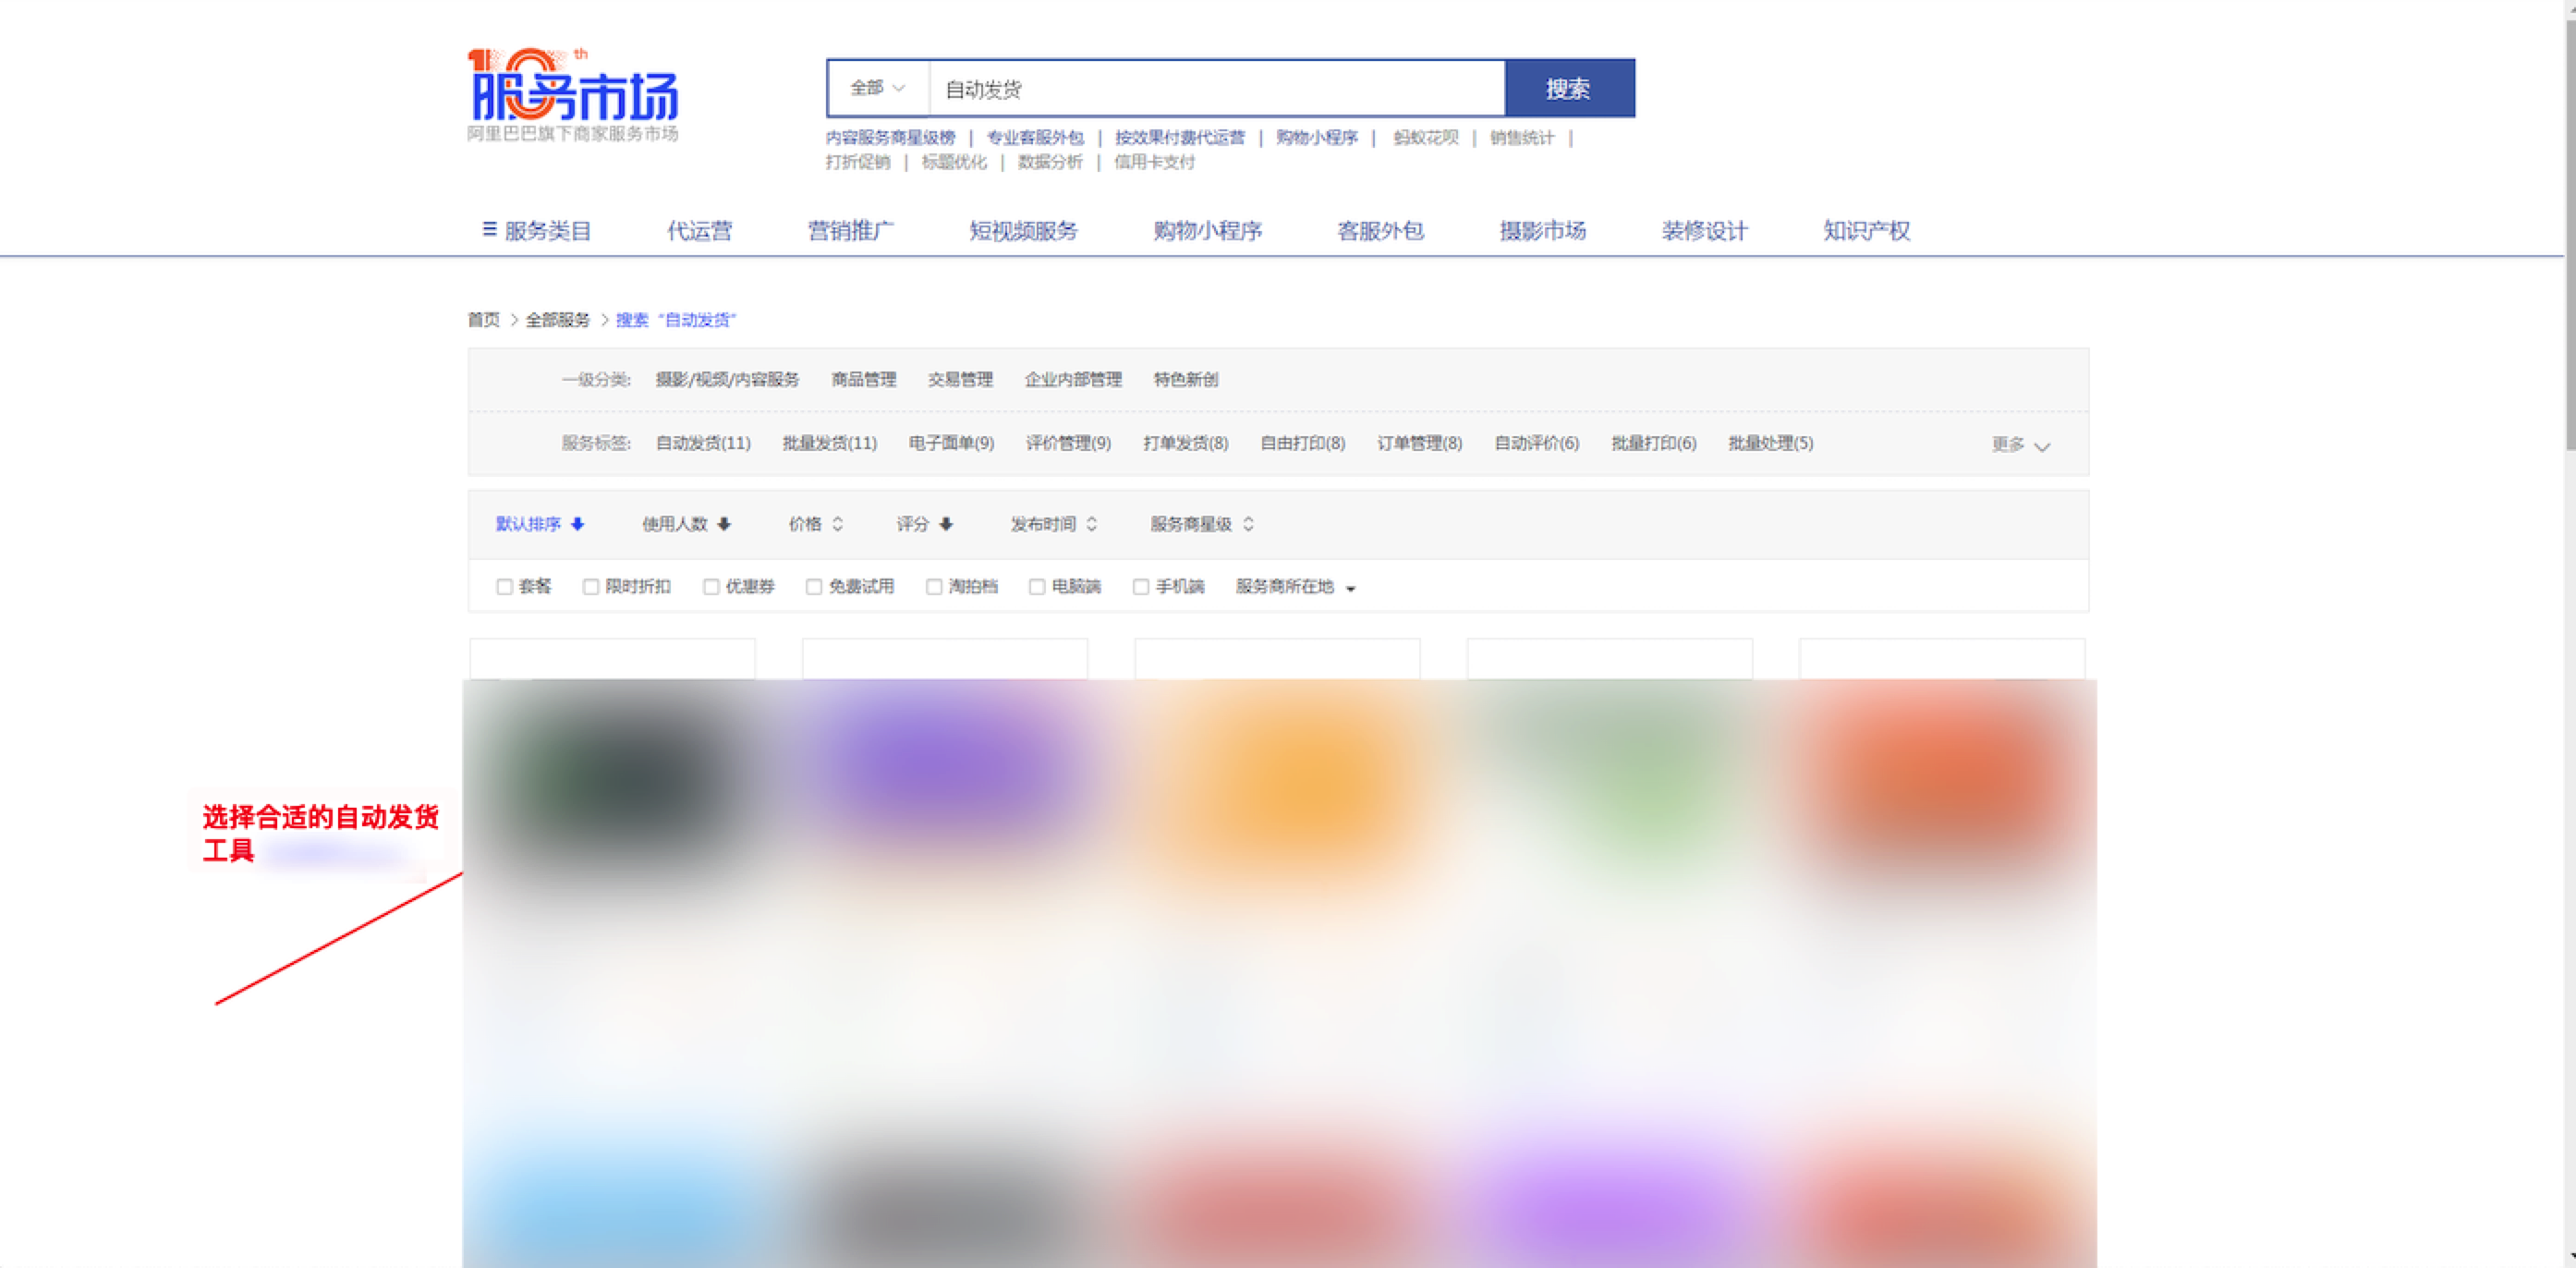
Task: Check the 限时折扣 checkbox
Action: 590,587
